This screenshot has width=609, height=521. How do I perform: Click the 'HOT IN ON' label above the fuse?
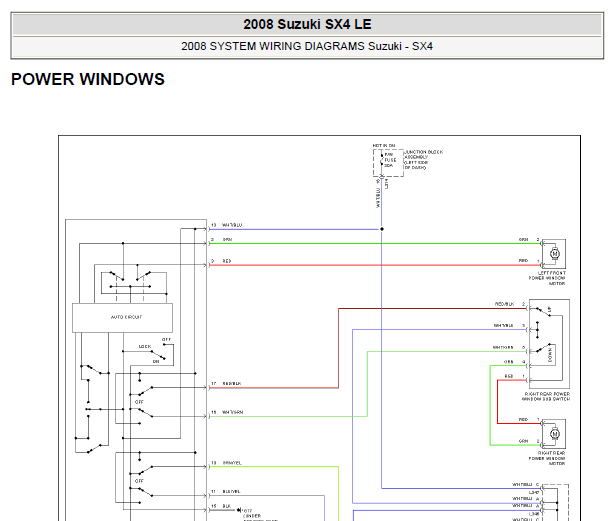(x=384, y=146)
